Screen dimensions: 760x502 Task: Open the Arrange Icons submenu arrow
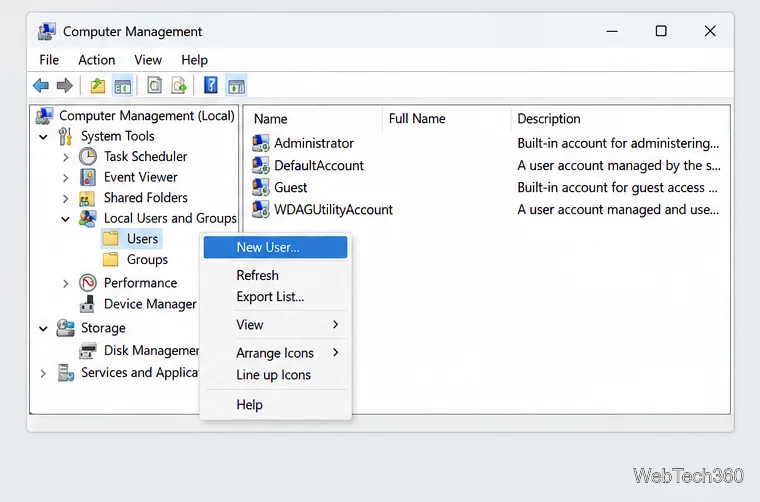tap(336, 352)
